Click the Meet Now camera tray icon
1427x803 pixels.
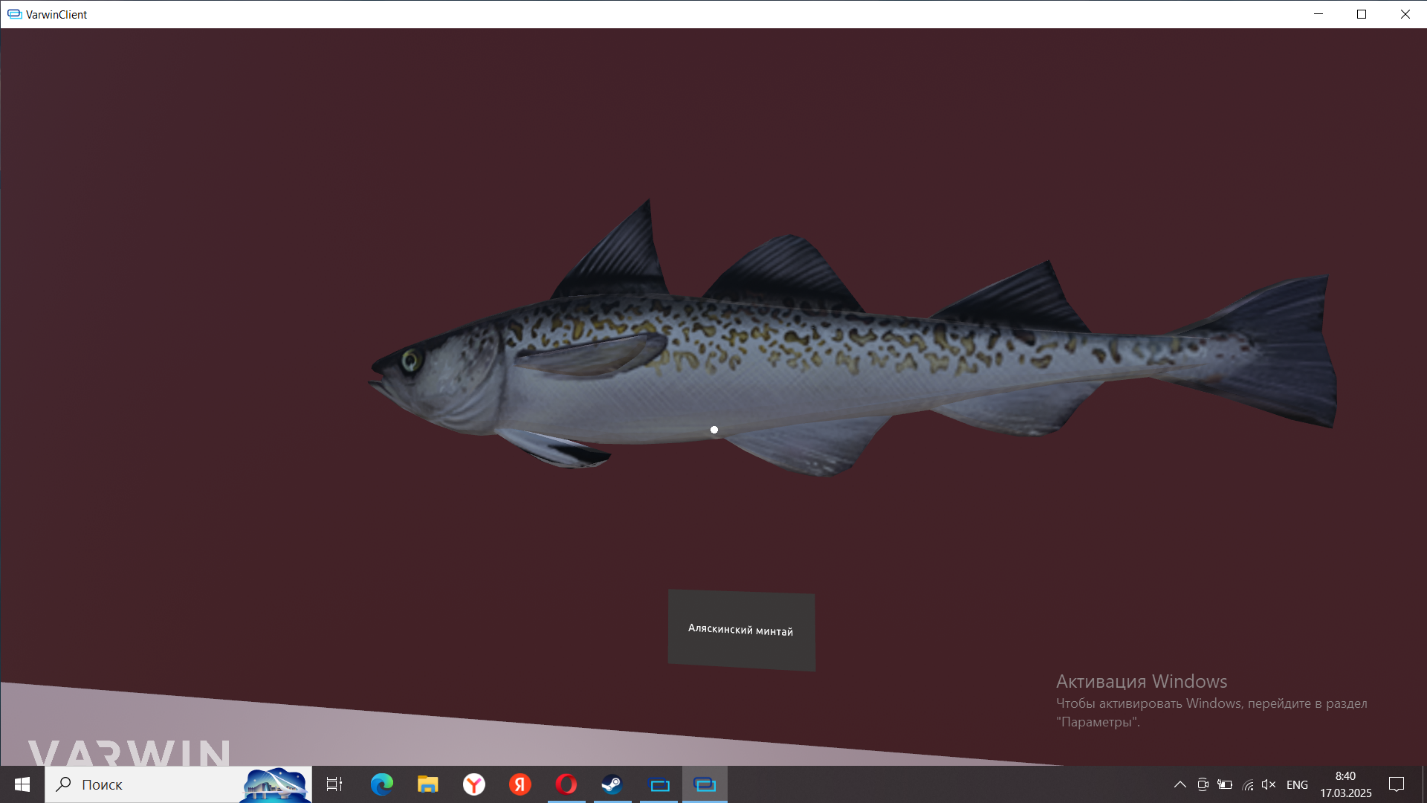pyautogui.click(x=1203, y=785)
